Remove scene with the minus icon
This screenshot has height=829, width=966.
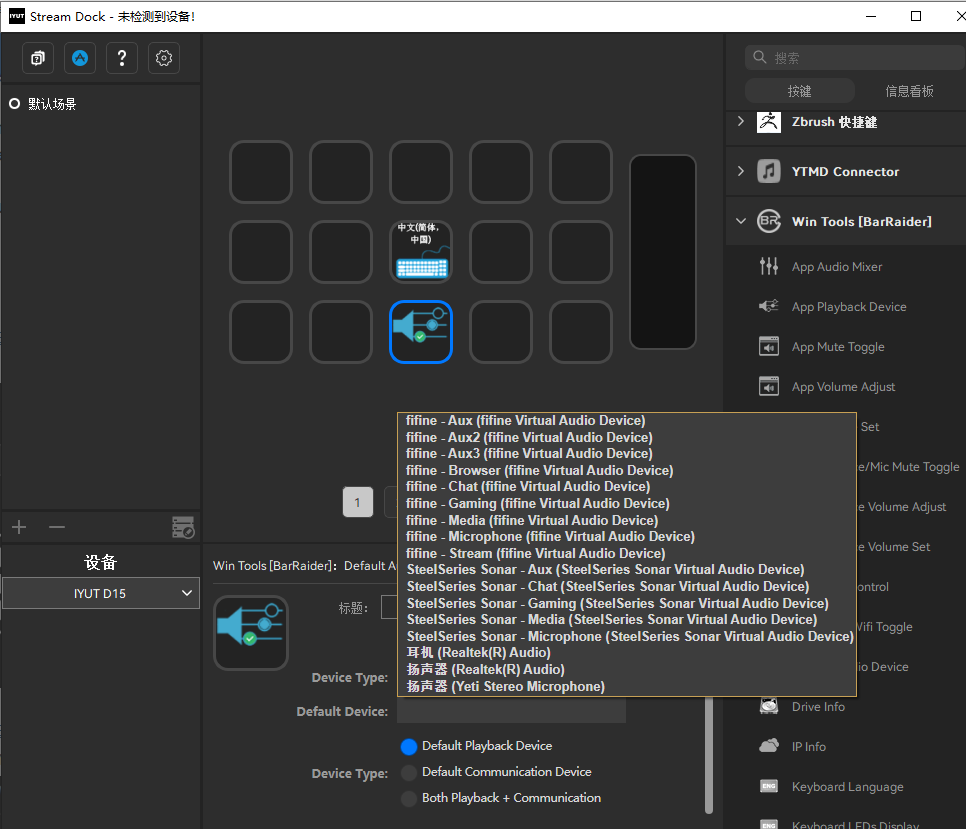pyautogui.click(x=57, y=527)
